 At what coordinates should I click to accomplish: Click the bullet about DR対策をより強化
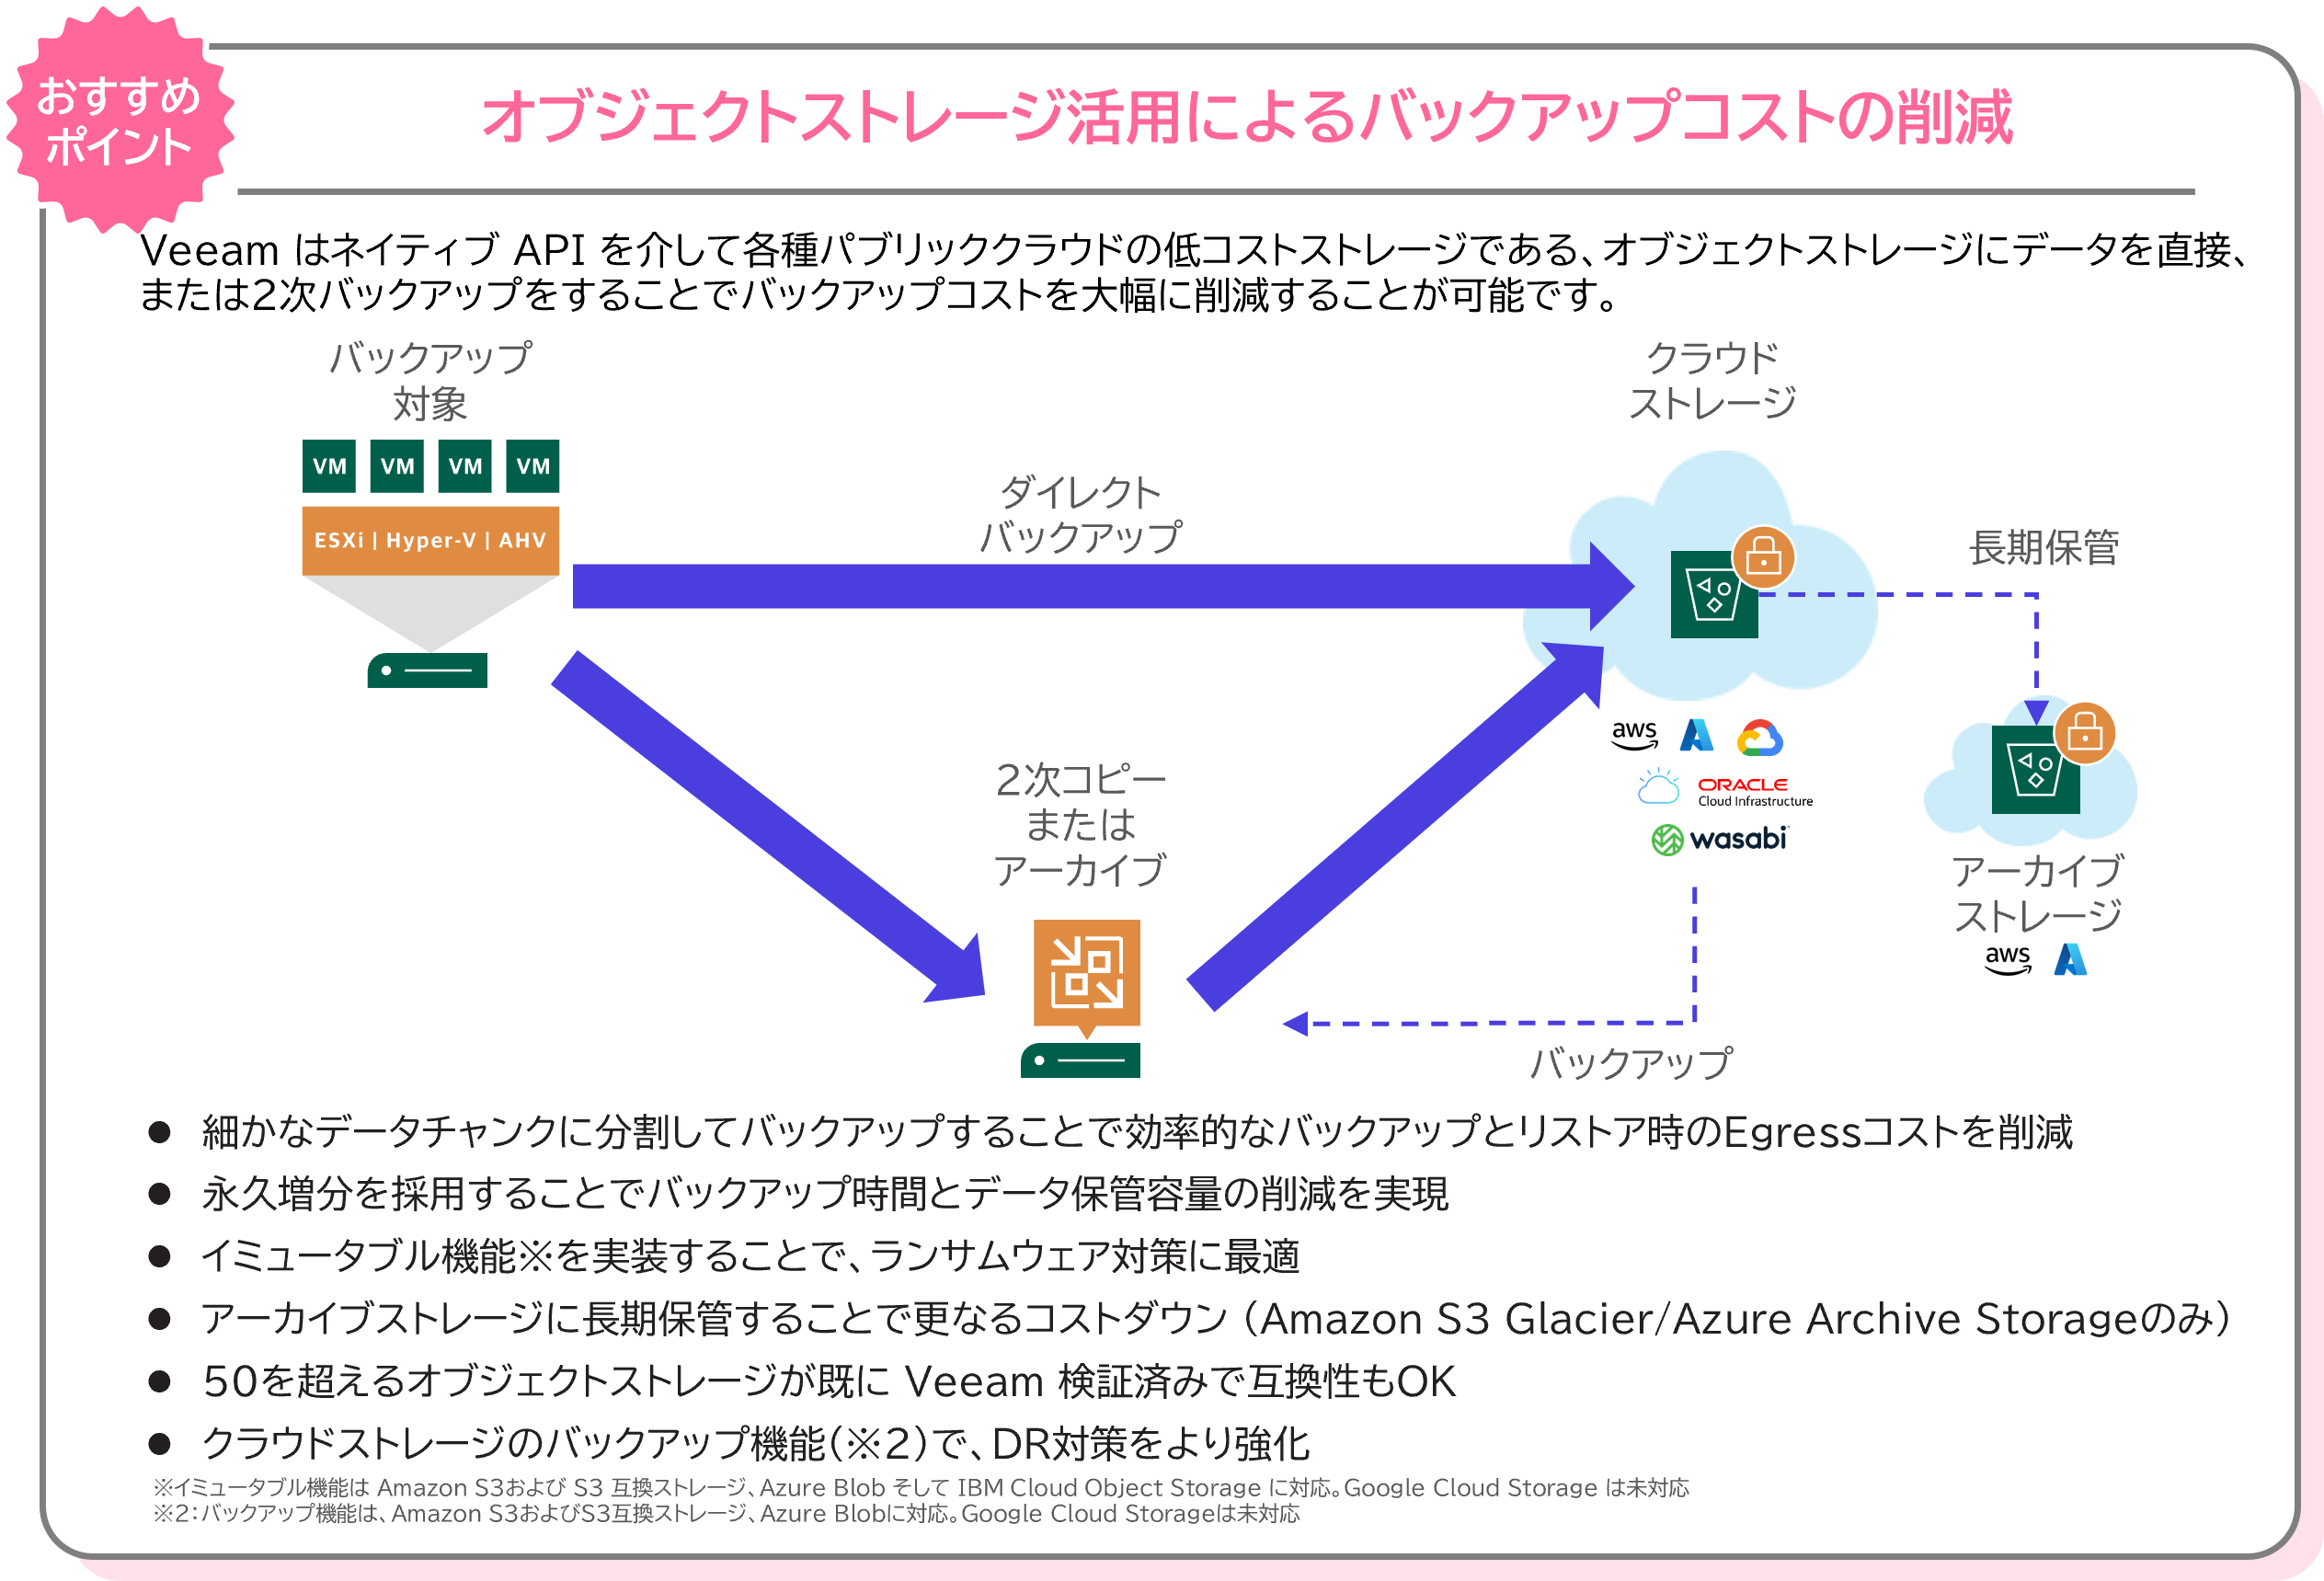pos(755,1444)
